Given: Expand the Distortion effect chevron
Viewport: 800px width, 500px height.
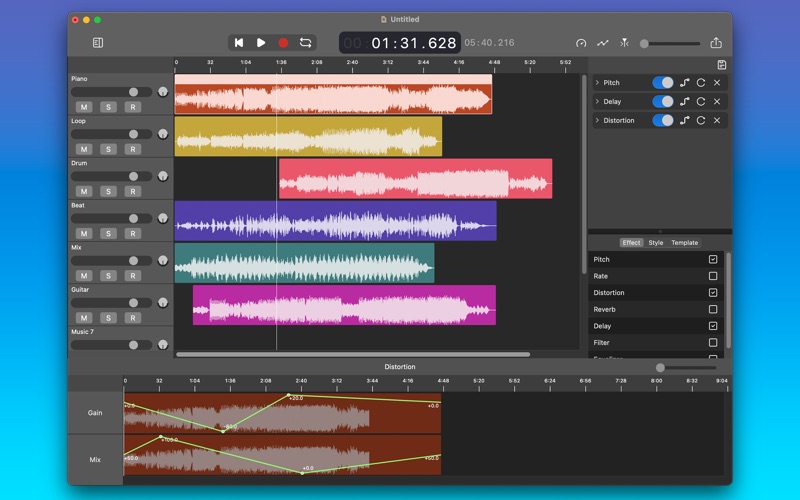Looking at the screenshot, I should tap(597, 120).
